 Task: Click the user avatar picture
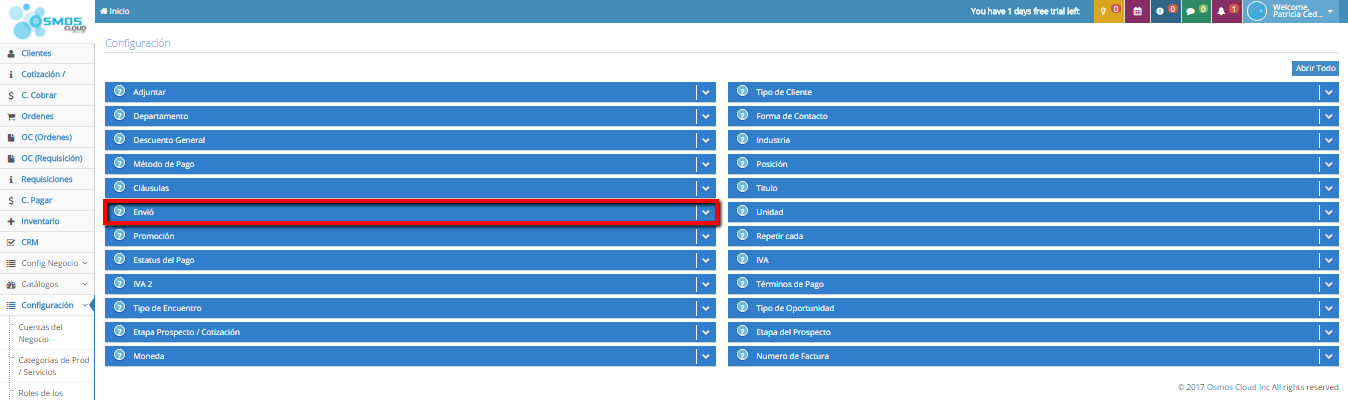(1257, 11)
